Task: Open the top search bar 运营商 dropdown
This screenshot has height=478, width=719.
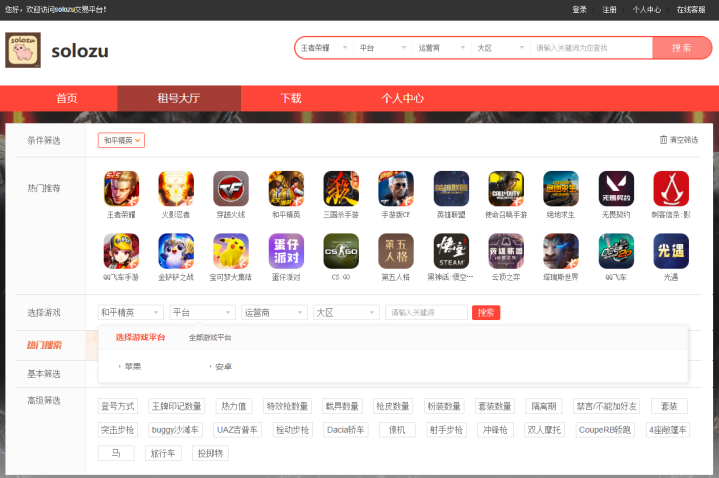Action: click(x=442, y=48)
